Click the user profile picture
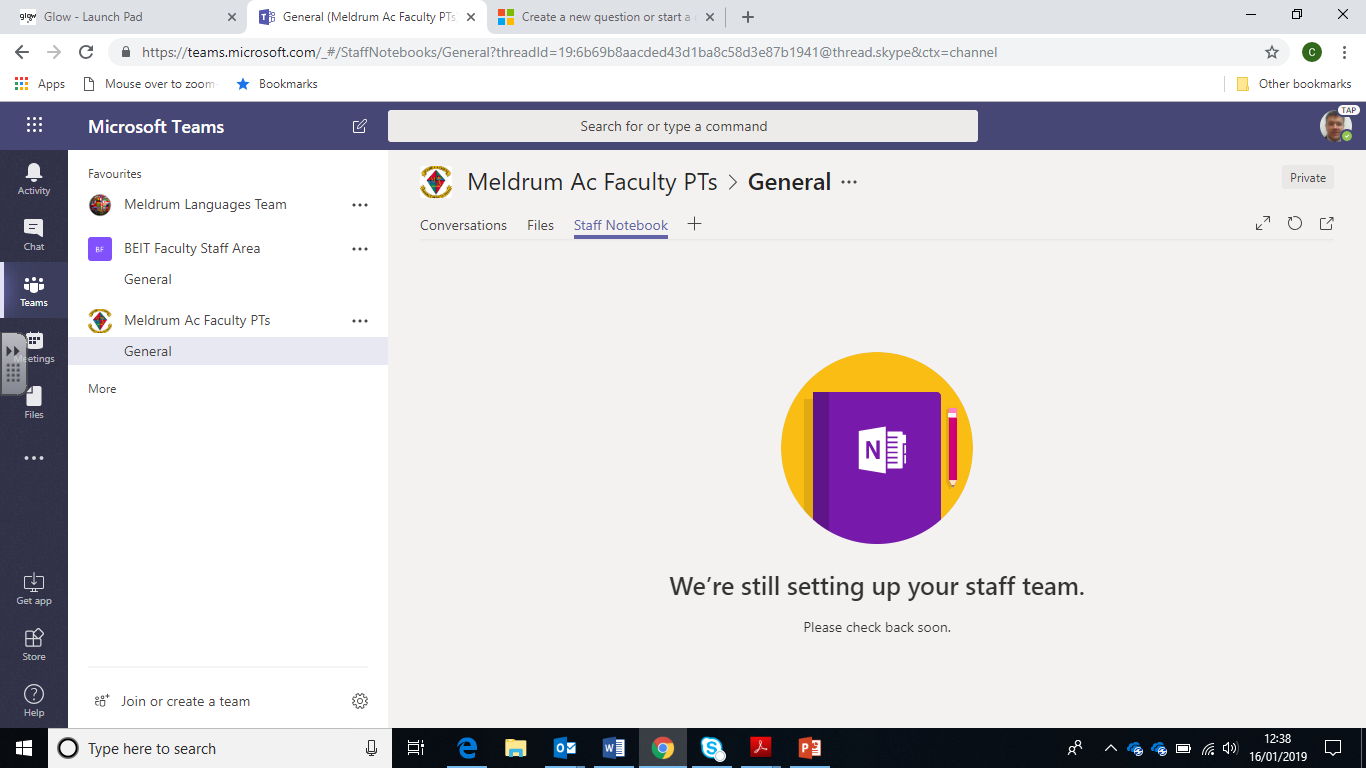The height and width of the screenshot is (768, 1366). [1335, 126]
